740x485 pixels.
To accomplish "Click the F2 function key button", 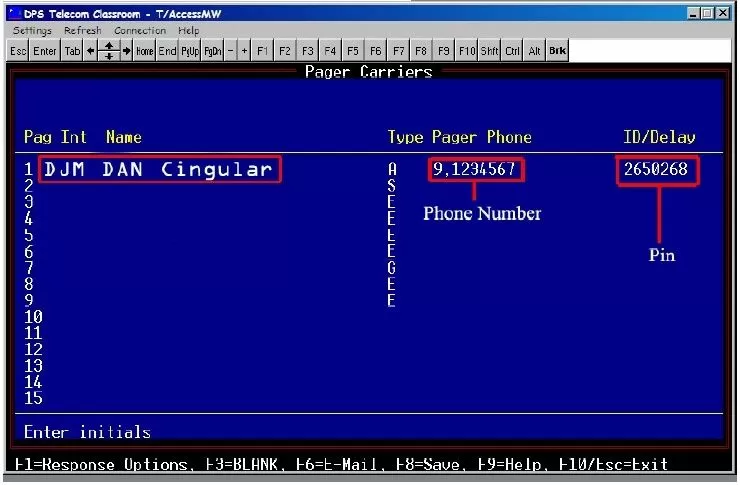I will point(285,50).
